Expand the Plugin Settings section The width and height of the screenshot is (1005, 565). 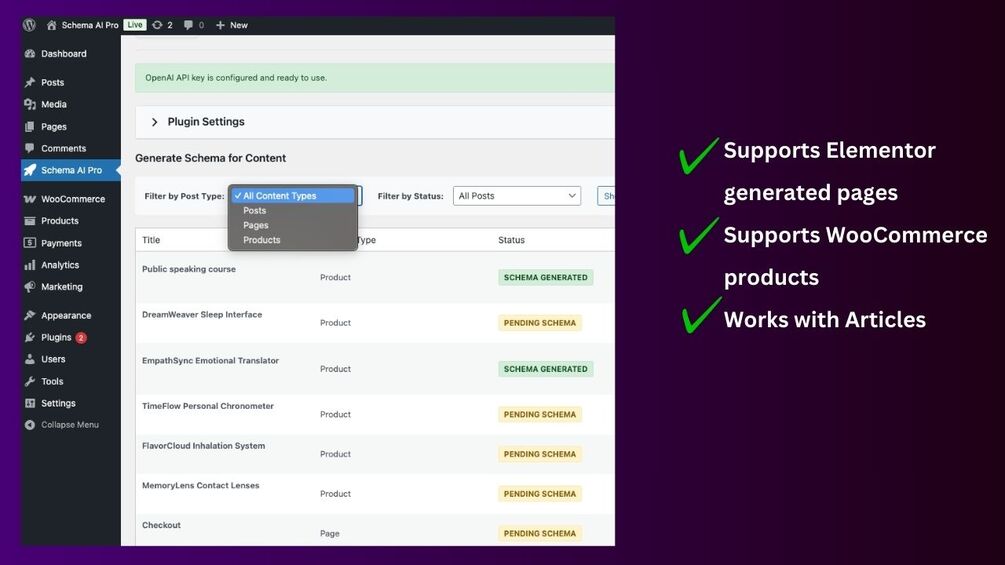click(x=375, y=122)
